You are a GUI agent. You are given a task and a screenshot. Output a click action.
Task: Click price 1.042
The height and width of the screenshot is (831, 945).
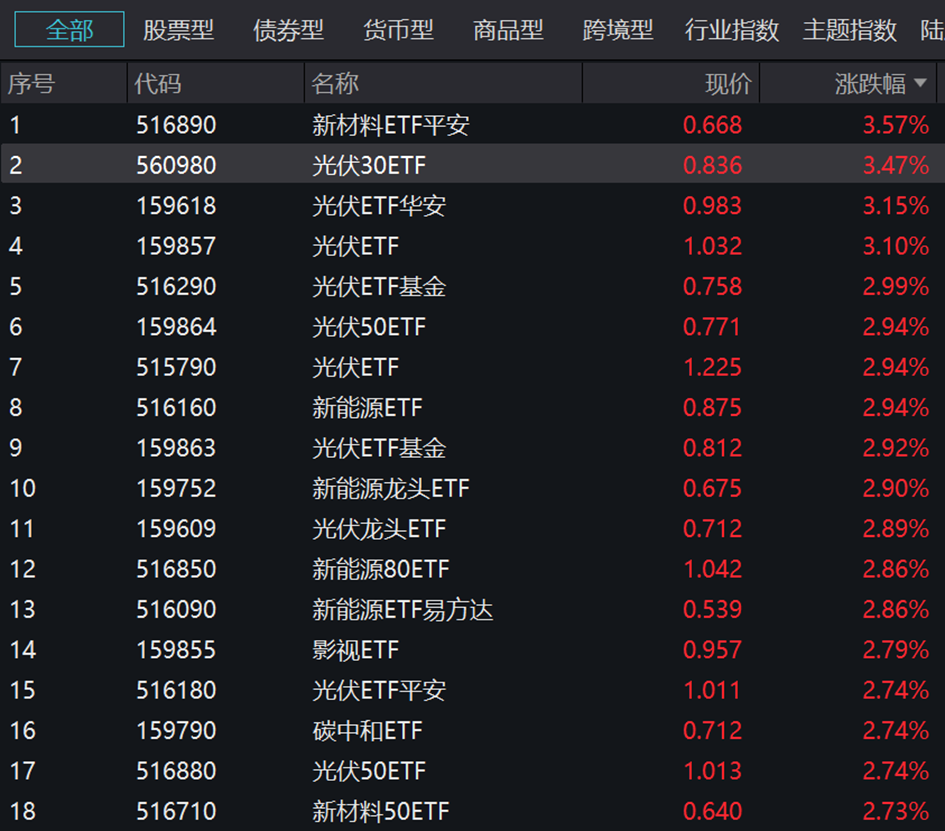712,569
